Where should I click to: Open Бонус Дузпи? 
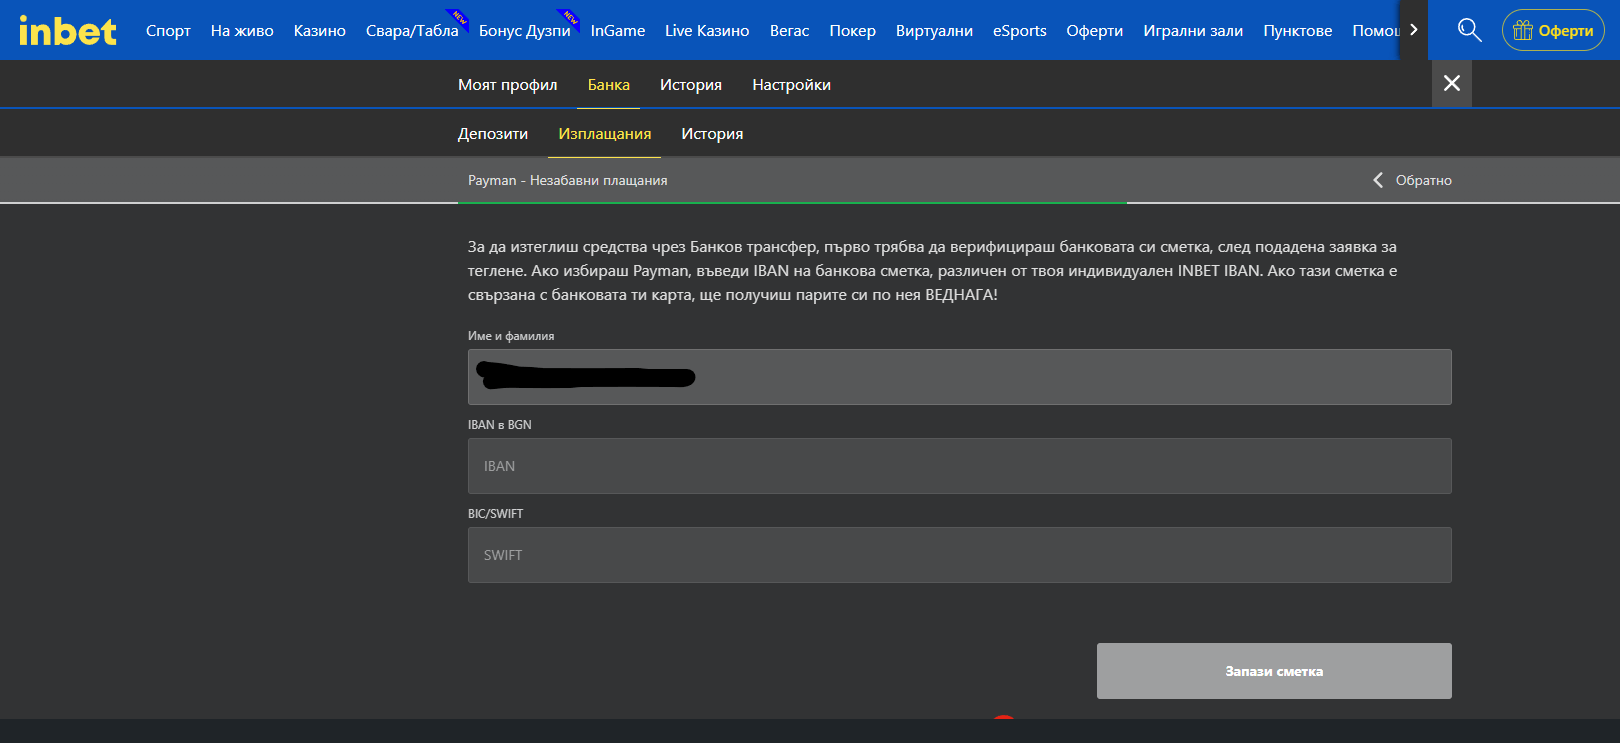coord(525,31)
